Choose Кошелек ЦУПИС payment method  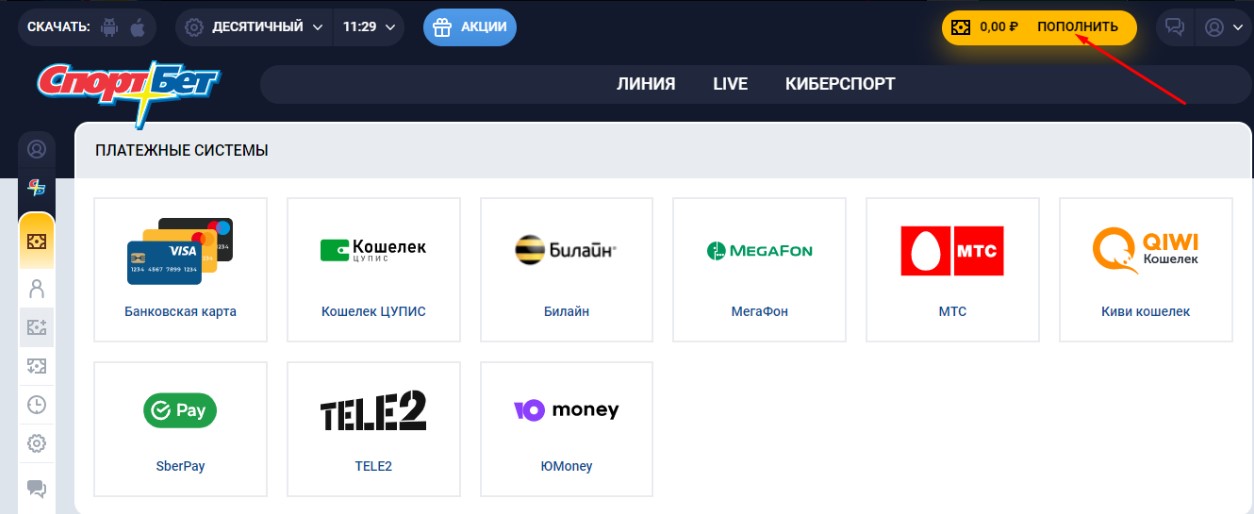tap(374, 270)
